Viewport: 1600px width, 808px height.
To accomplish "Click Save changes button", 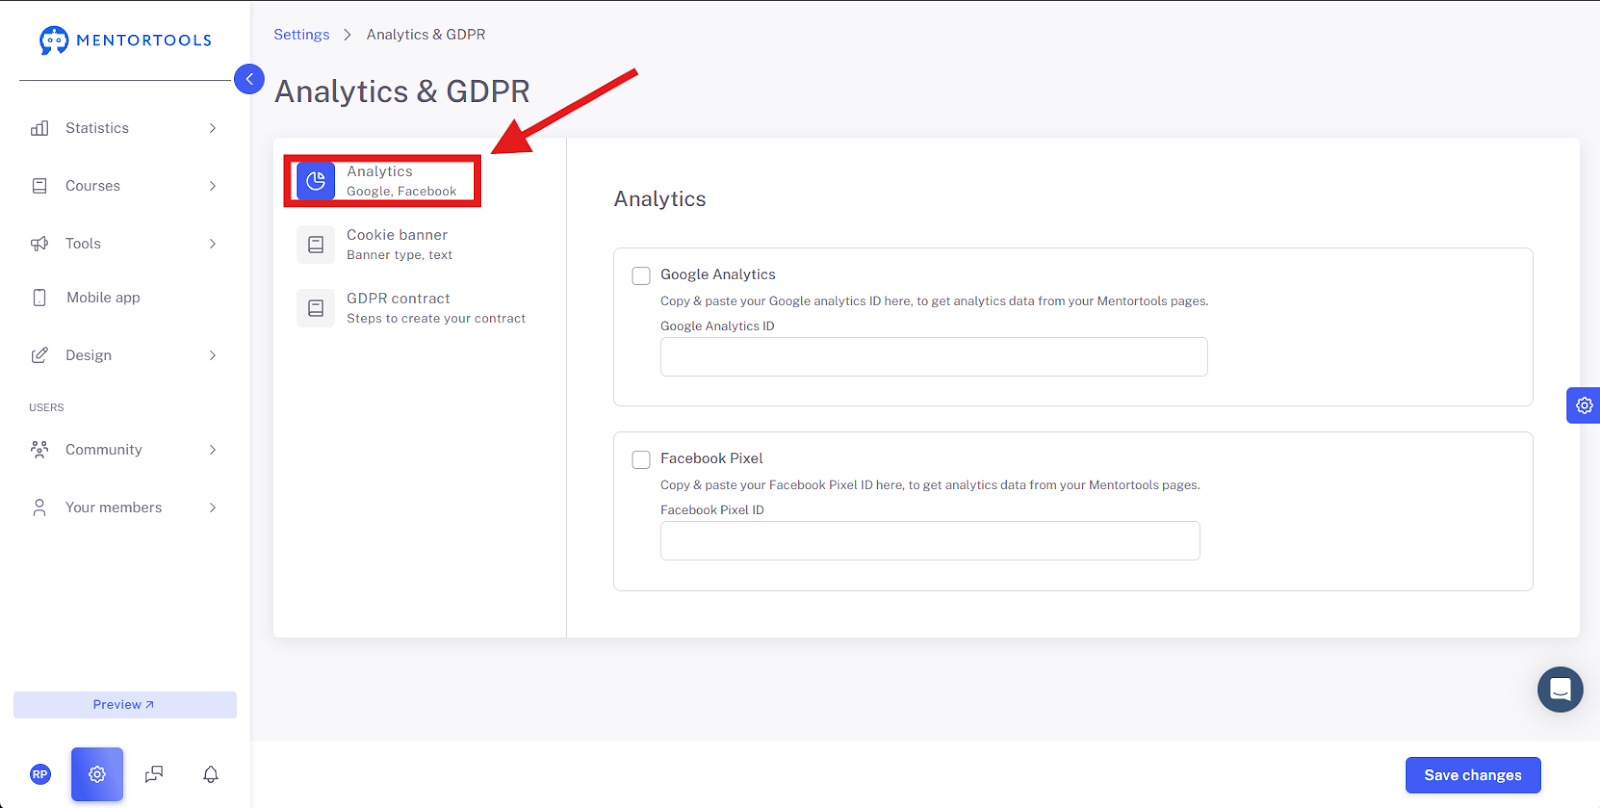I will pos(1473,775).
